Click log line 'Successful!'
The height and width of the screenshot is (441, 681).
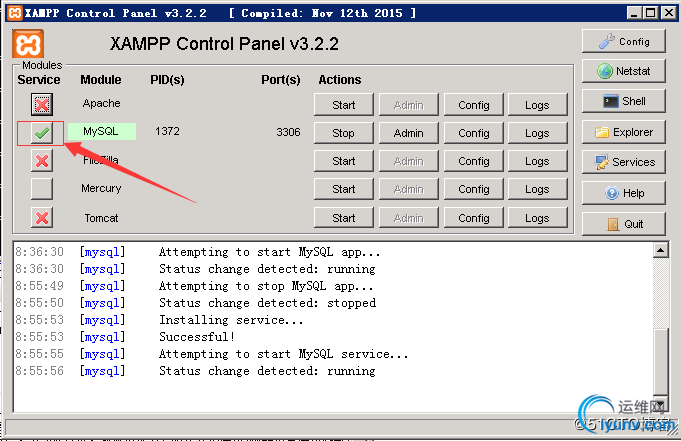197,337
